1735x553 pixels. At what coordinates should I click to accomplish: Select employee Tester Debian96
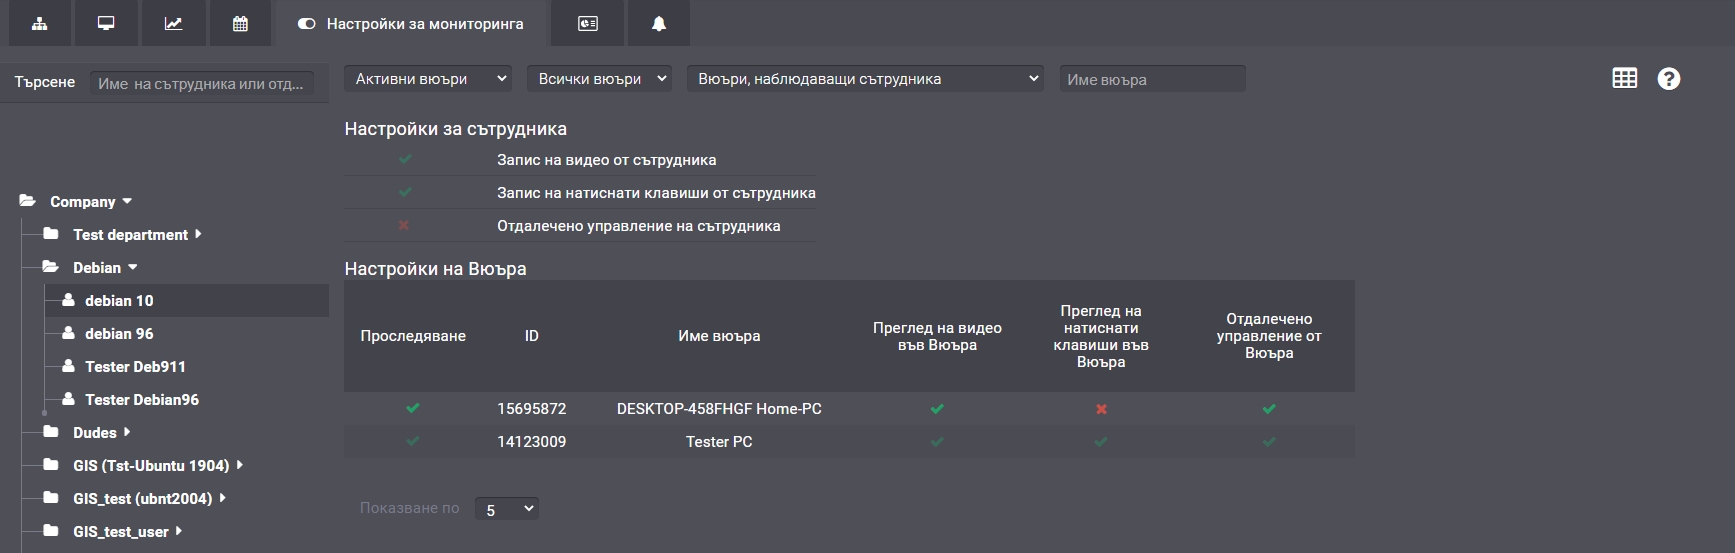(142, 399)
